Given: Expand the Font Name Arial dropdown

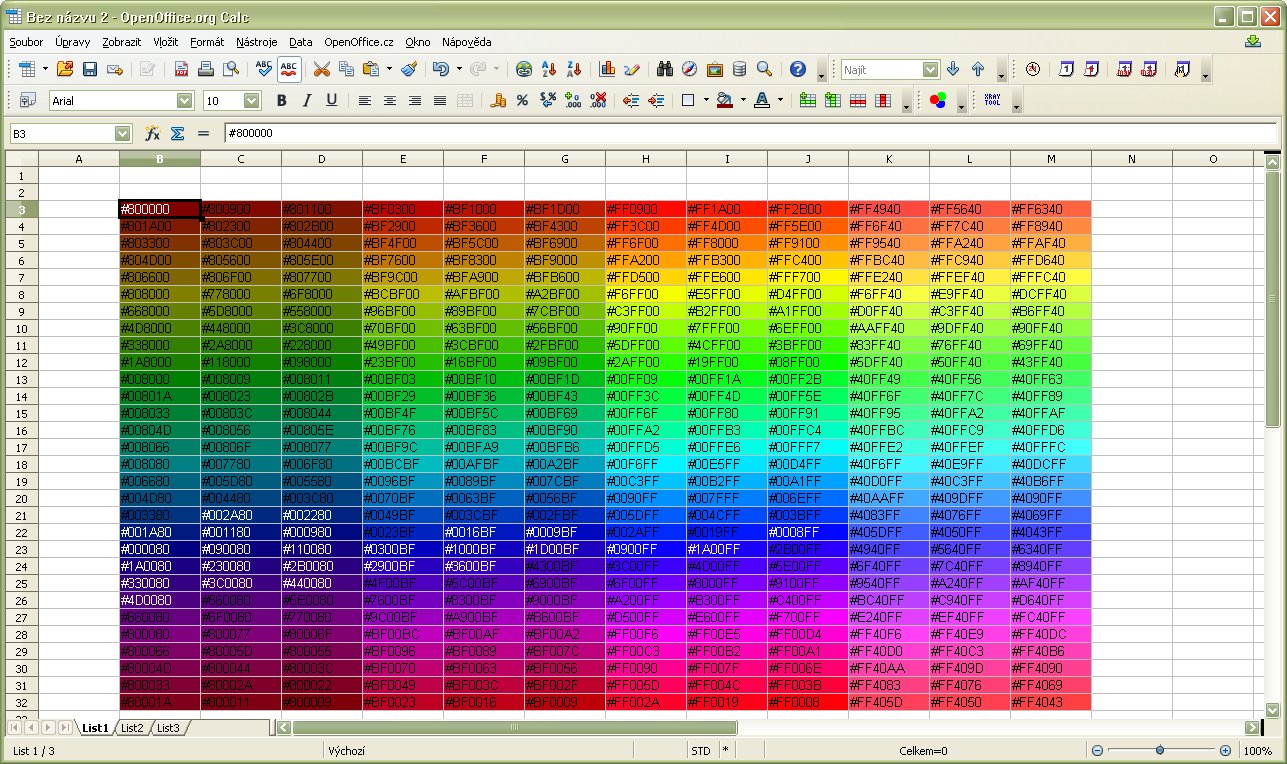Looking at the screenshot, I should (184, 100).
